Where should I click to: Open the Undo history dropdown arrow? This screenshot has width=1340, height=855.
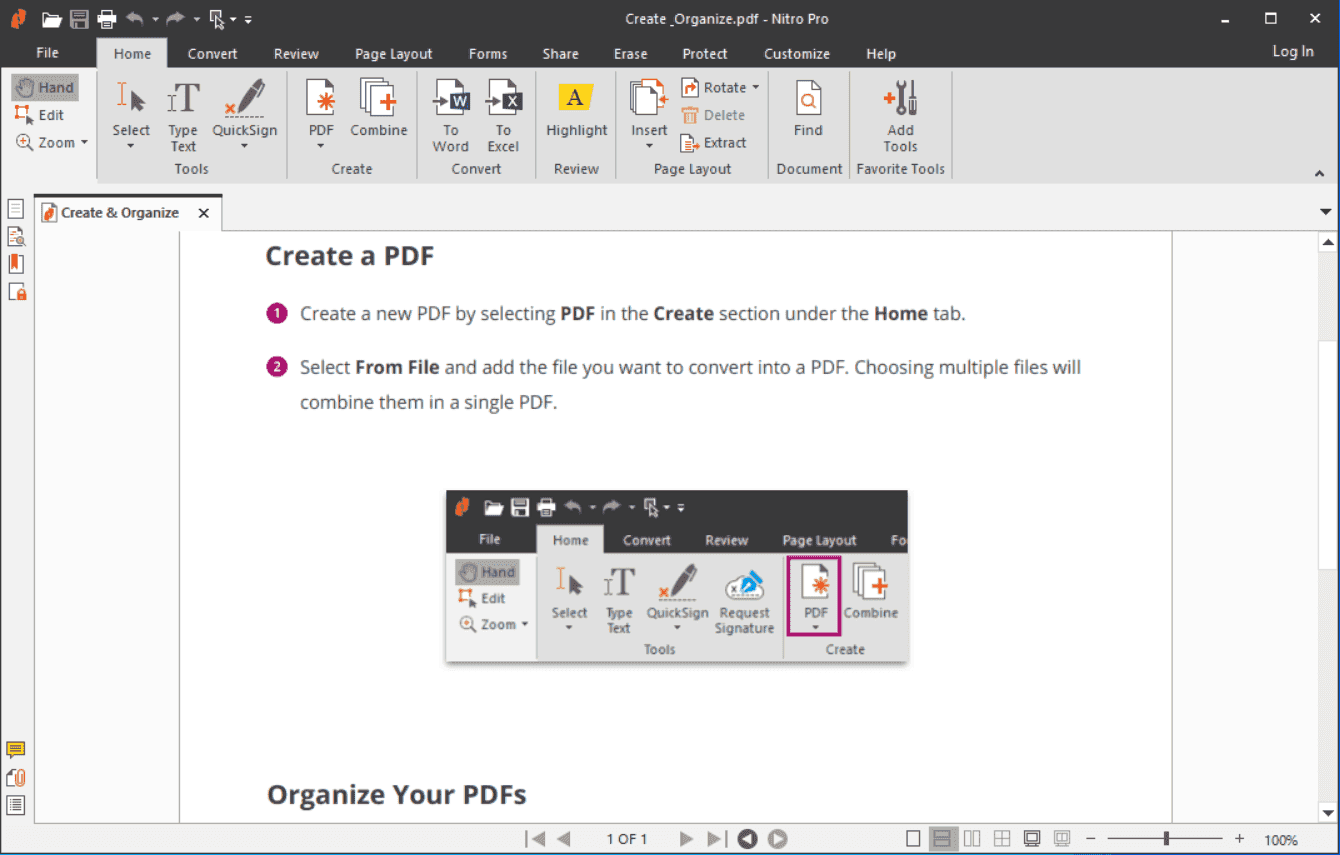155,19
